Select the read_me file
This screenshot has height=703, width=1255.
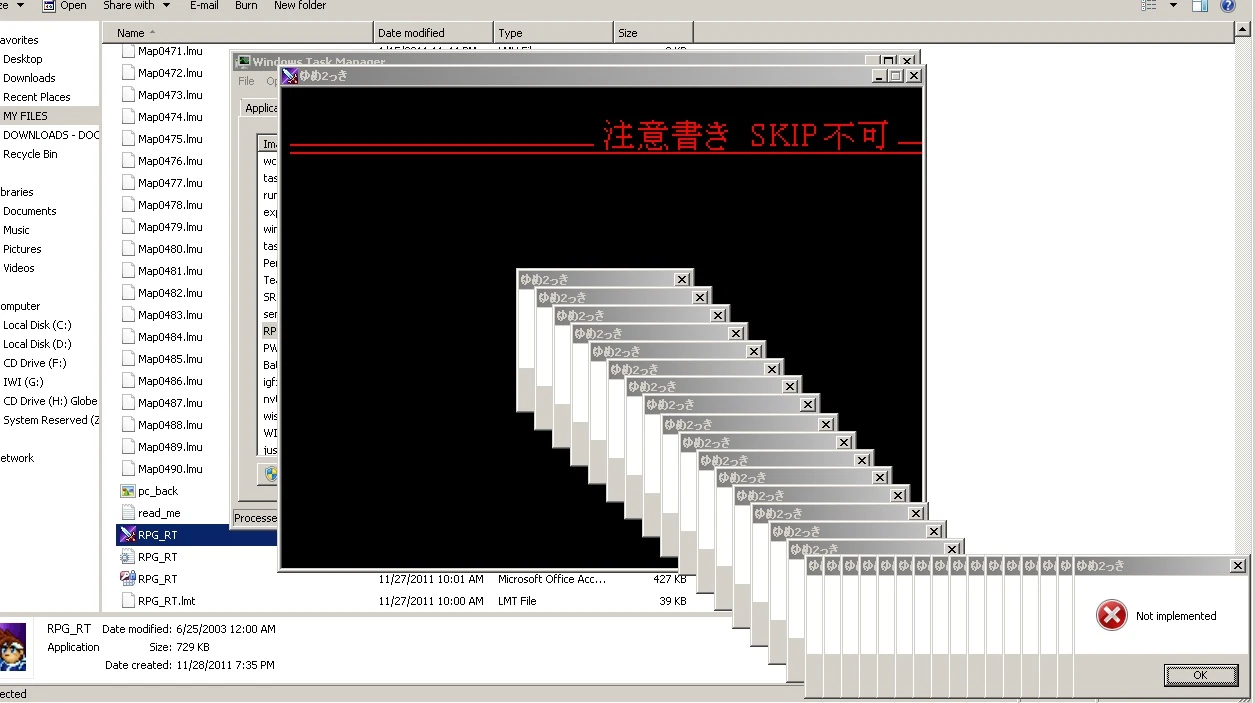(x=158, y=513)
